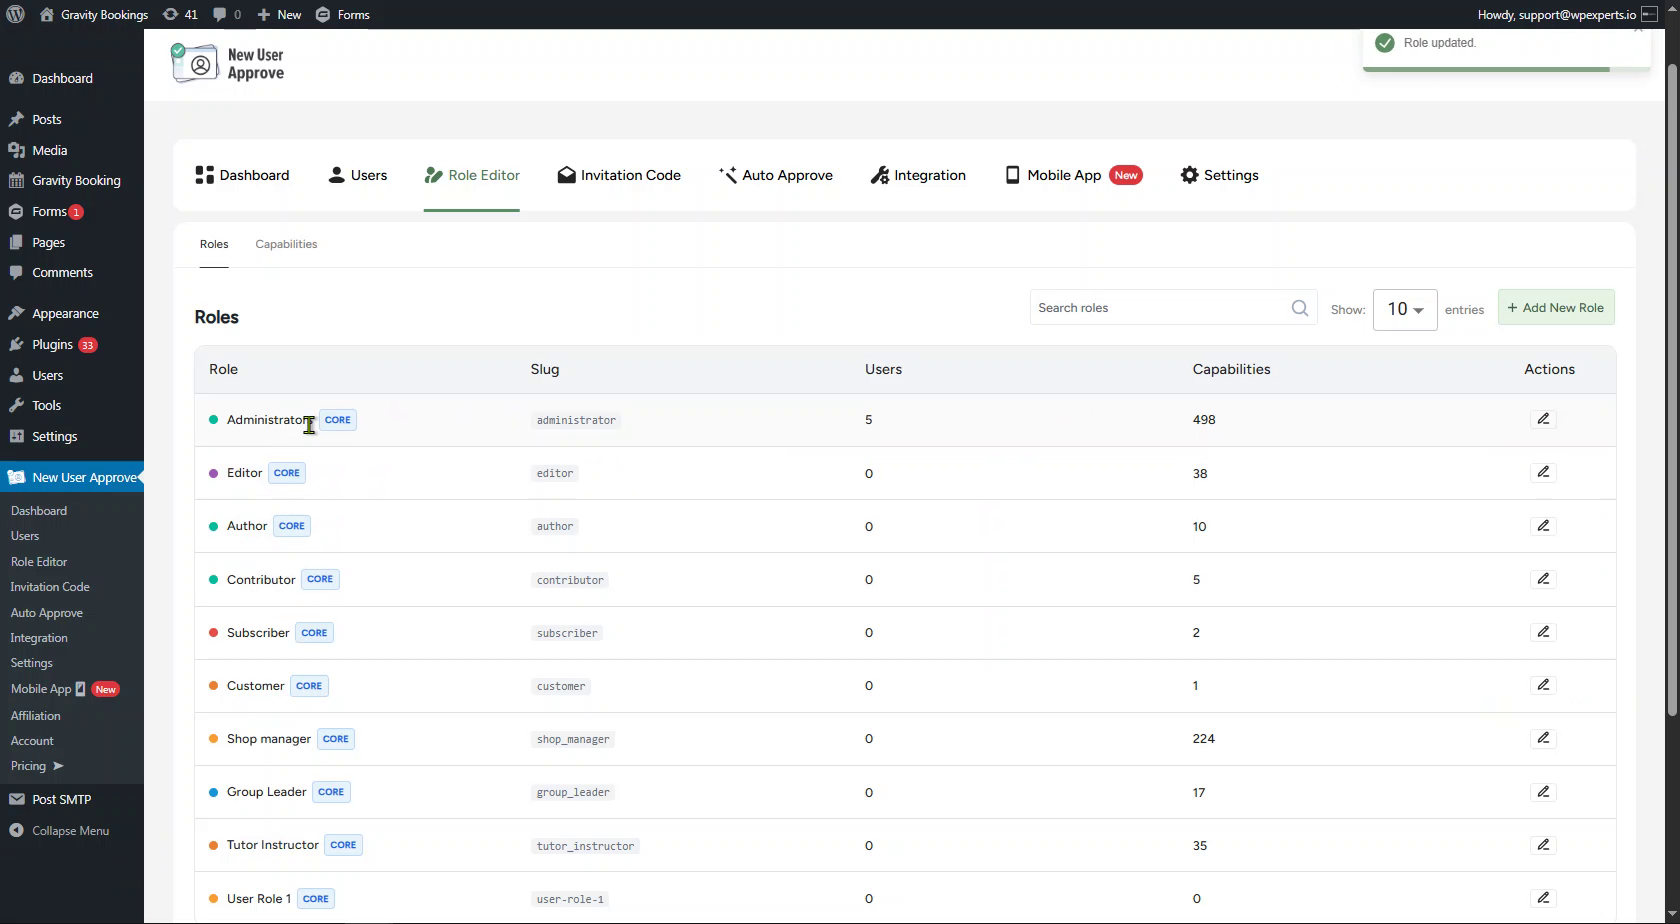This screenshot has width=1680, height=924.
Task: Open the Settings tab with gear icon
Action: pos(1219,175)
